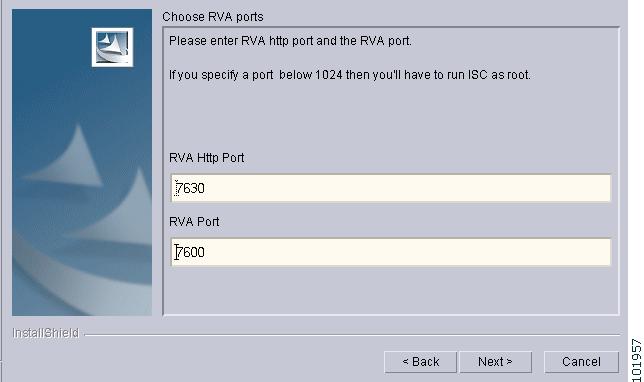Screen dimensions: 644x382
Task: Select the 7630 port value text
Action: click(190, 188)
